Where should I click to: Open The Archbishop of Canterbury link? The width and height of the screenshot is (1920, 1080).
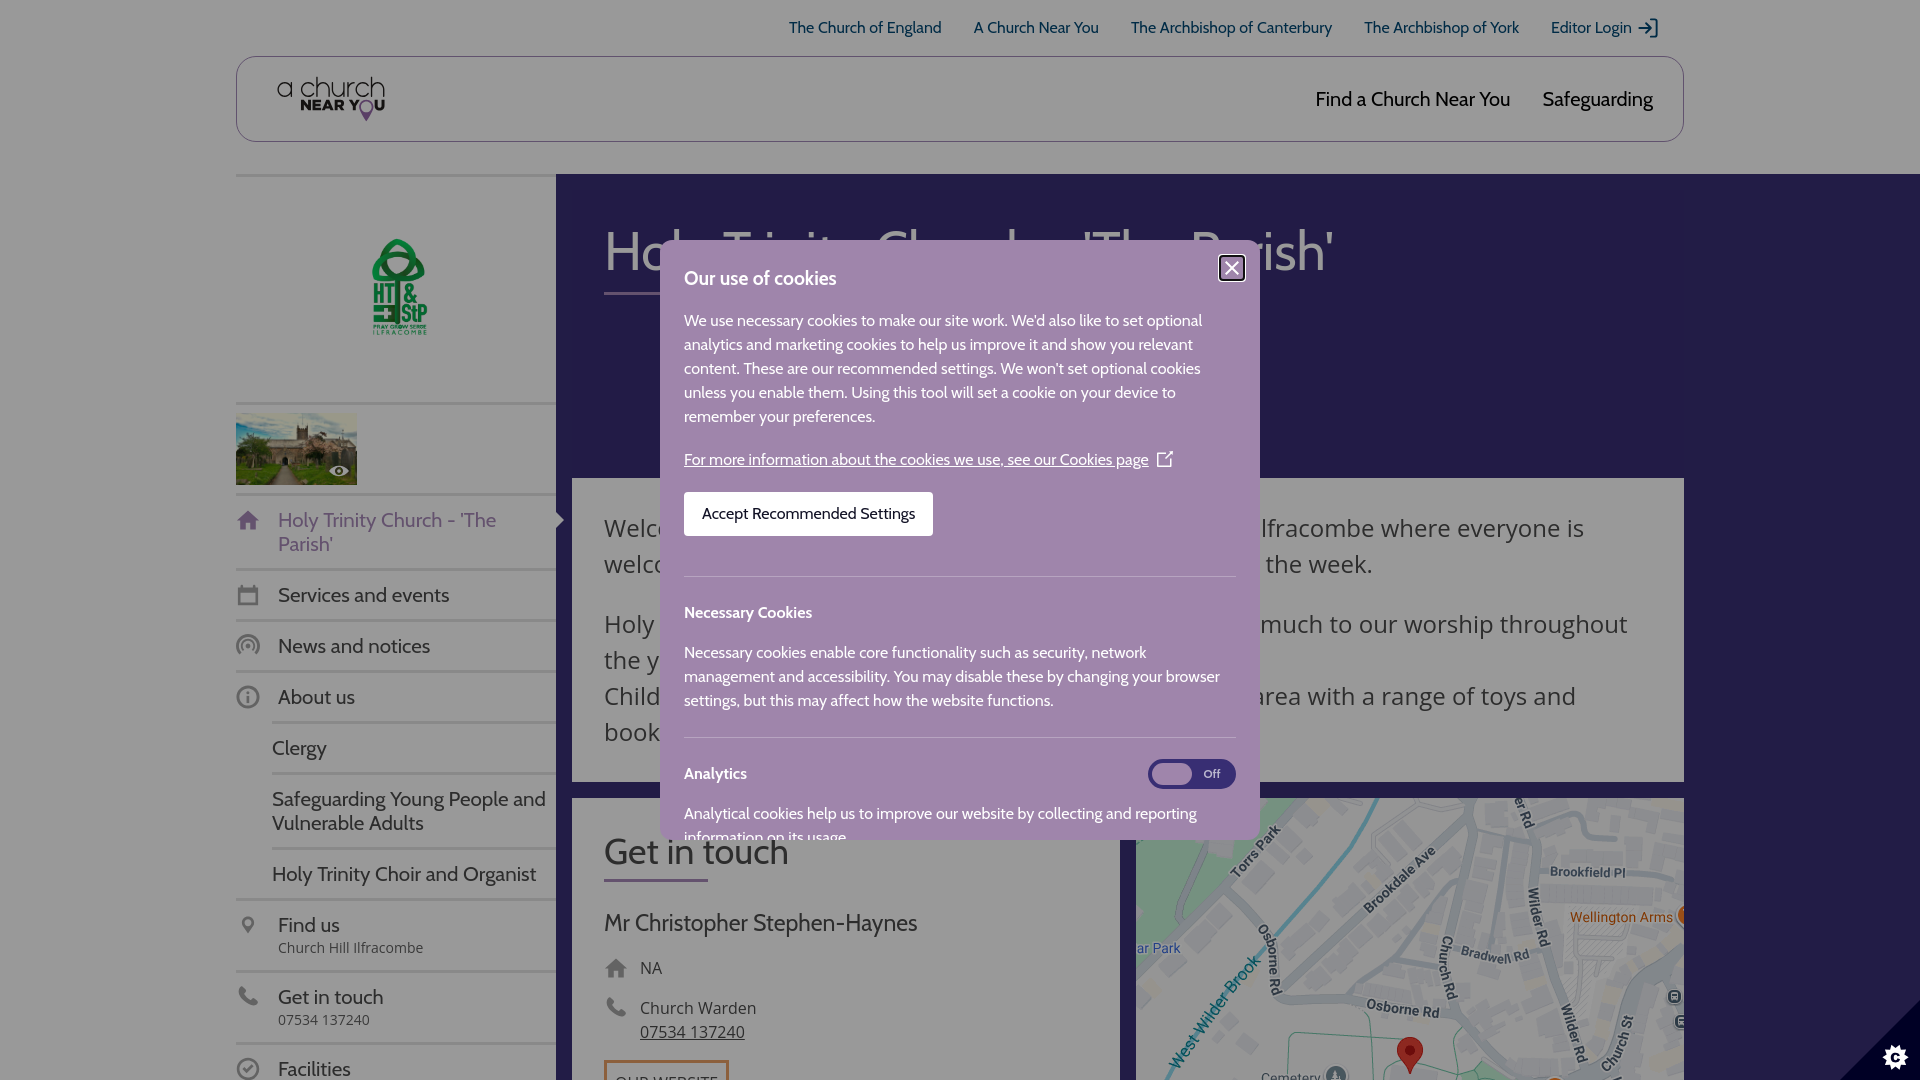pyautogui.click(x=1231, y=28)
